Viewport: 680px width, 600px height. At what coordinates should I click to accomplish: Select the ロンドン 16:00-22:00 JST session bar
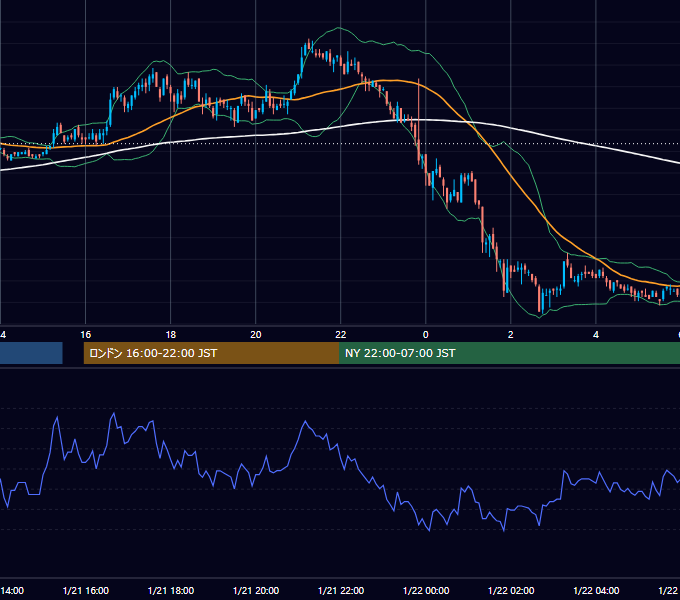point(211,353)
